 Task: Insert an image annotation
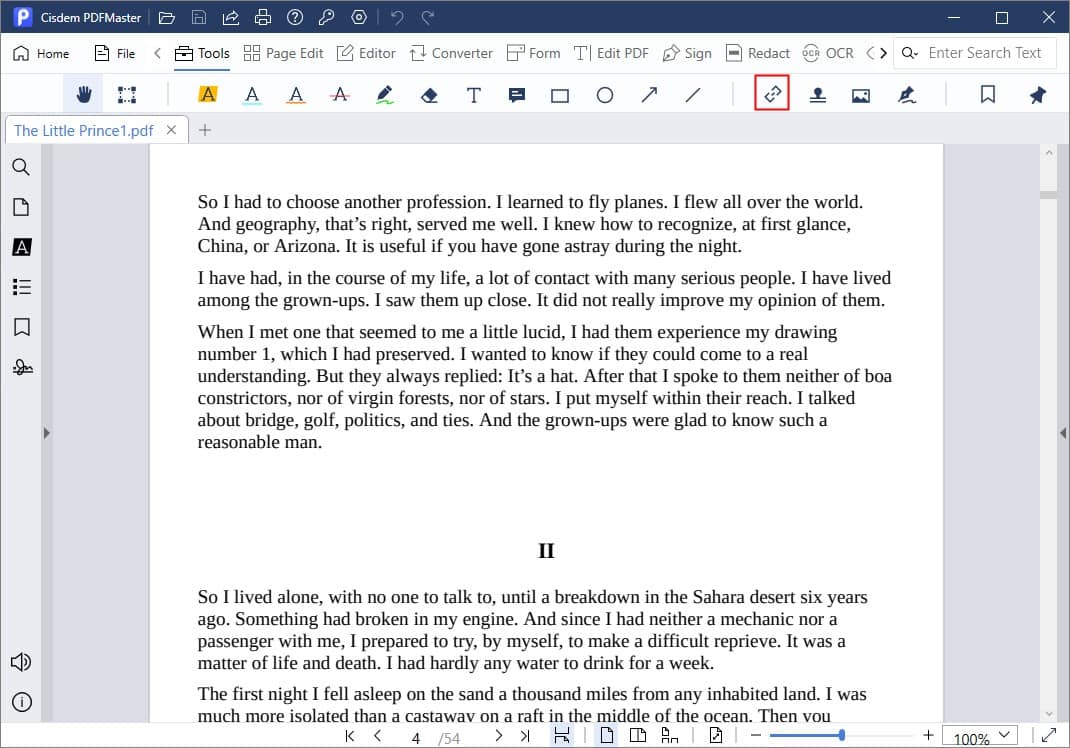pyautogui.click(x=861, y=93)
